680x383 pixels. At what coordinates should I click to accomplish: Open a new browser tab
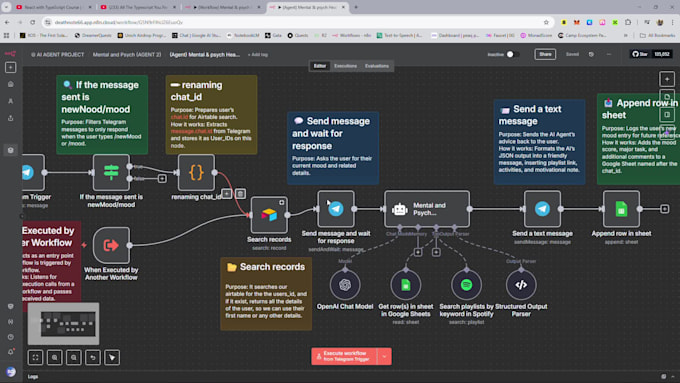coord(356,7)
